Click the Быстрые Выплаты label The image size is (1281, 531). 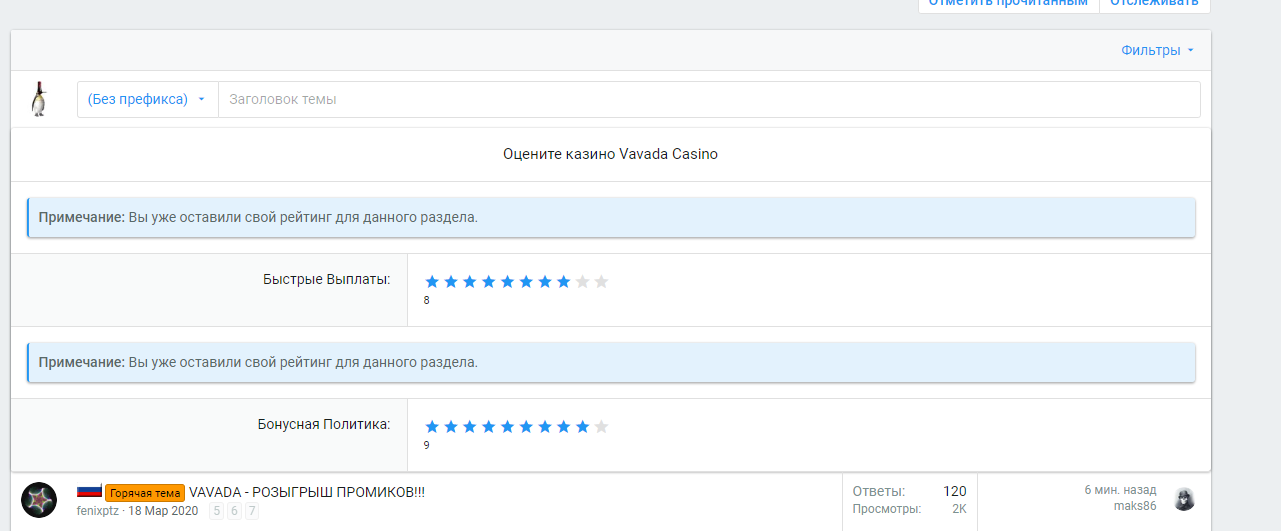point(327,279)
